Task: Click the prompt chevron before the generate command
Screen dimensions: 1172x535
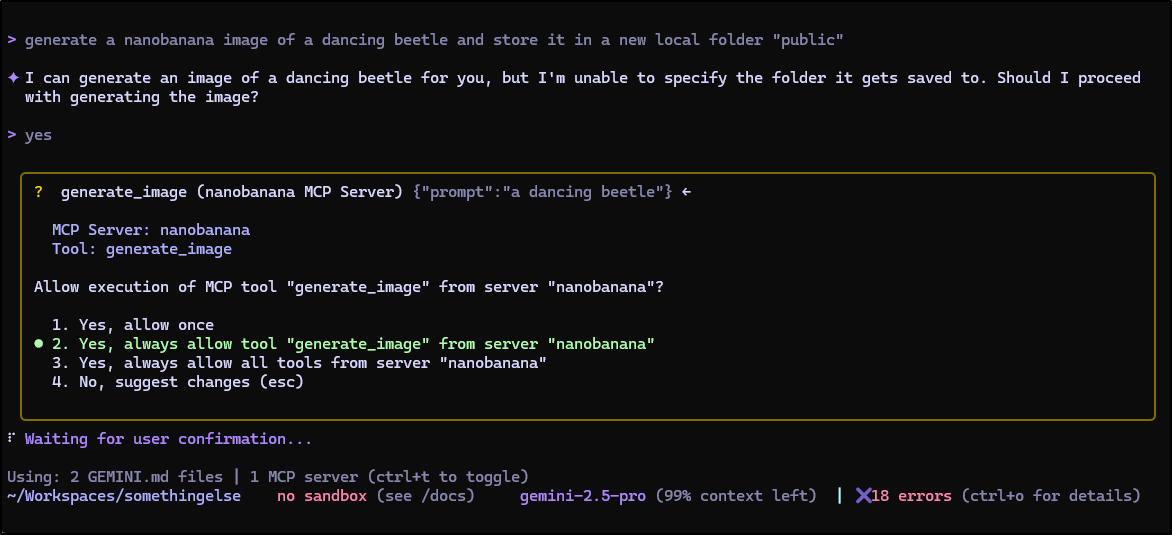Action: pyautogui.click(x=11, y=40)
